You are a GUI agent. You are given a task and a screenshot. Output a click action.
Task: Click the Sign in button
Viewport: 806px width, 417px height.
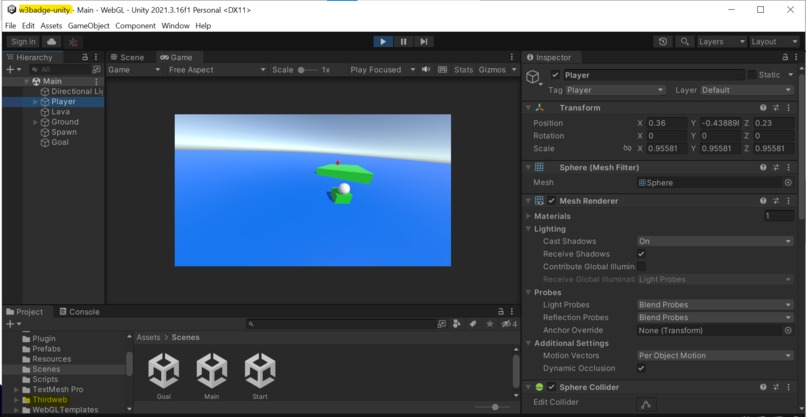click(24, 42)
